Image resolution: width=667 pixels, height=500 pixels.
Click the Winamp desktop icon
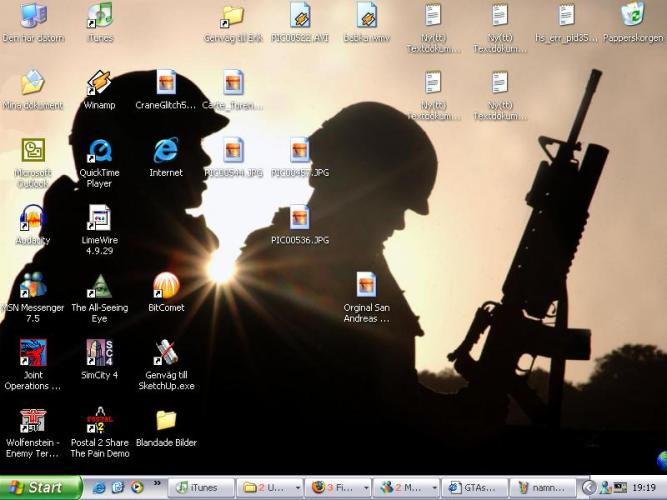98,84
